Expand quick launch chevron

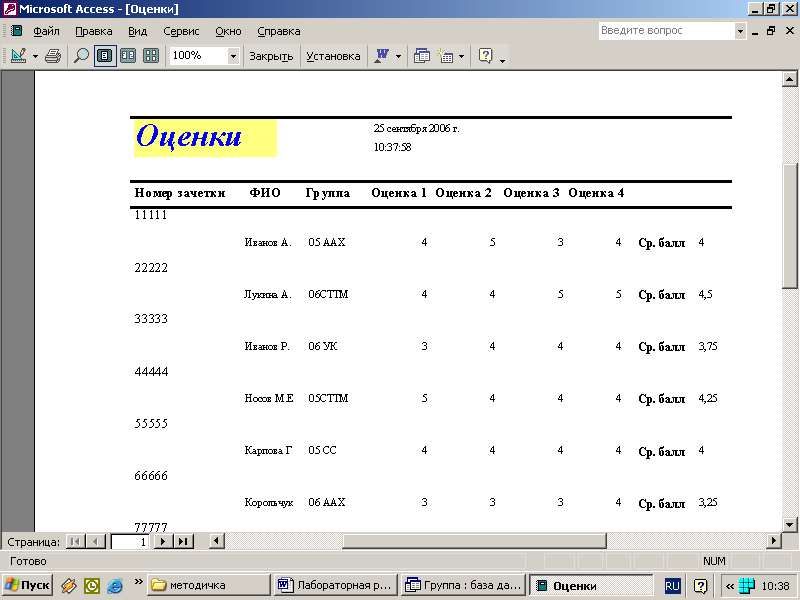click(138, 581)
